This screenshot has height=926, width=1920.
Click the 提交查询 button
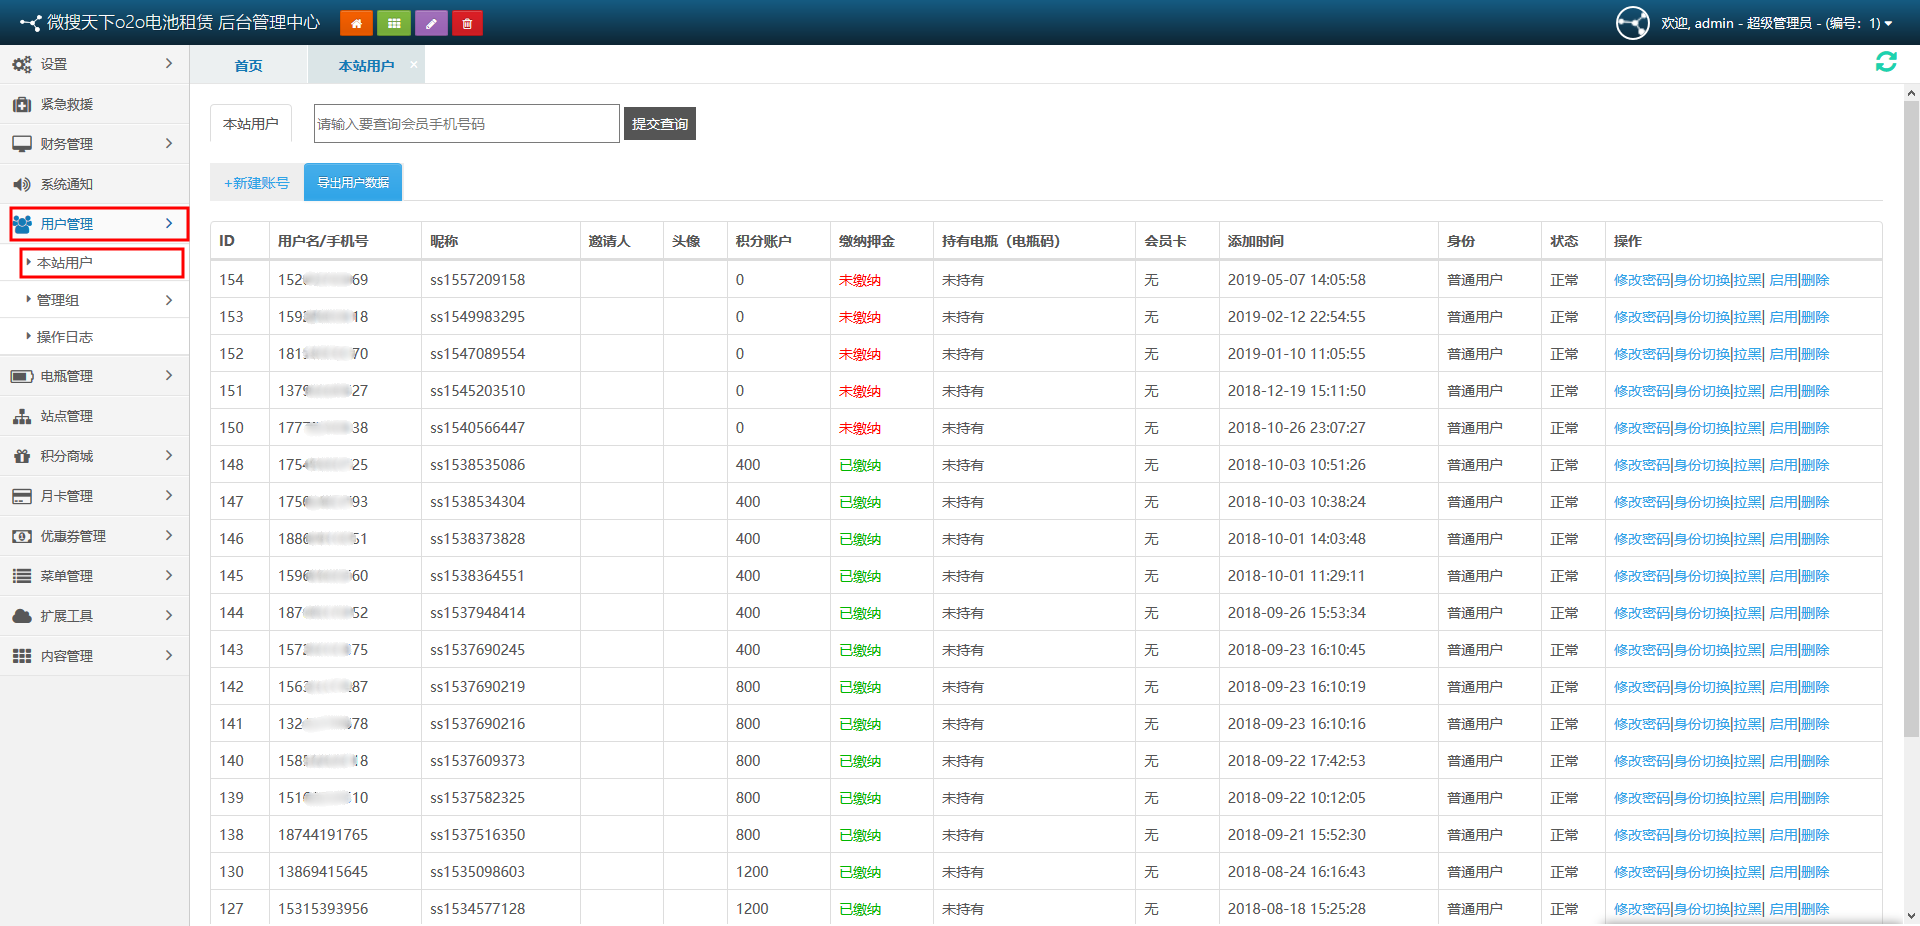pos(659,124)
